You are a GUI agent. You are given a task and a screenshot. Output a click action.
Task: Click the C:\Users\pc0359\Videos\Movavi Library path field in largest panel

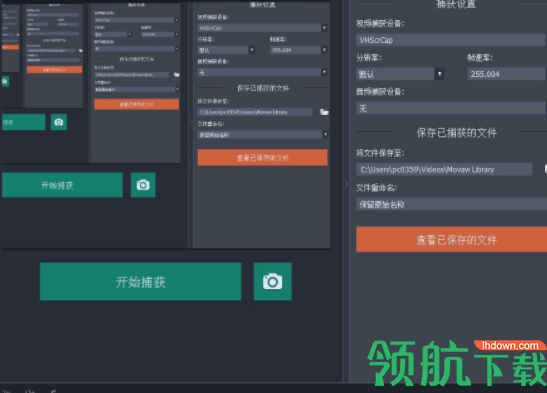pos(444,169)
